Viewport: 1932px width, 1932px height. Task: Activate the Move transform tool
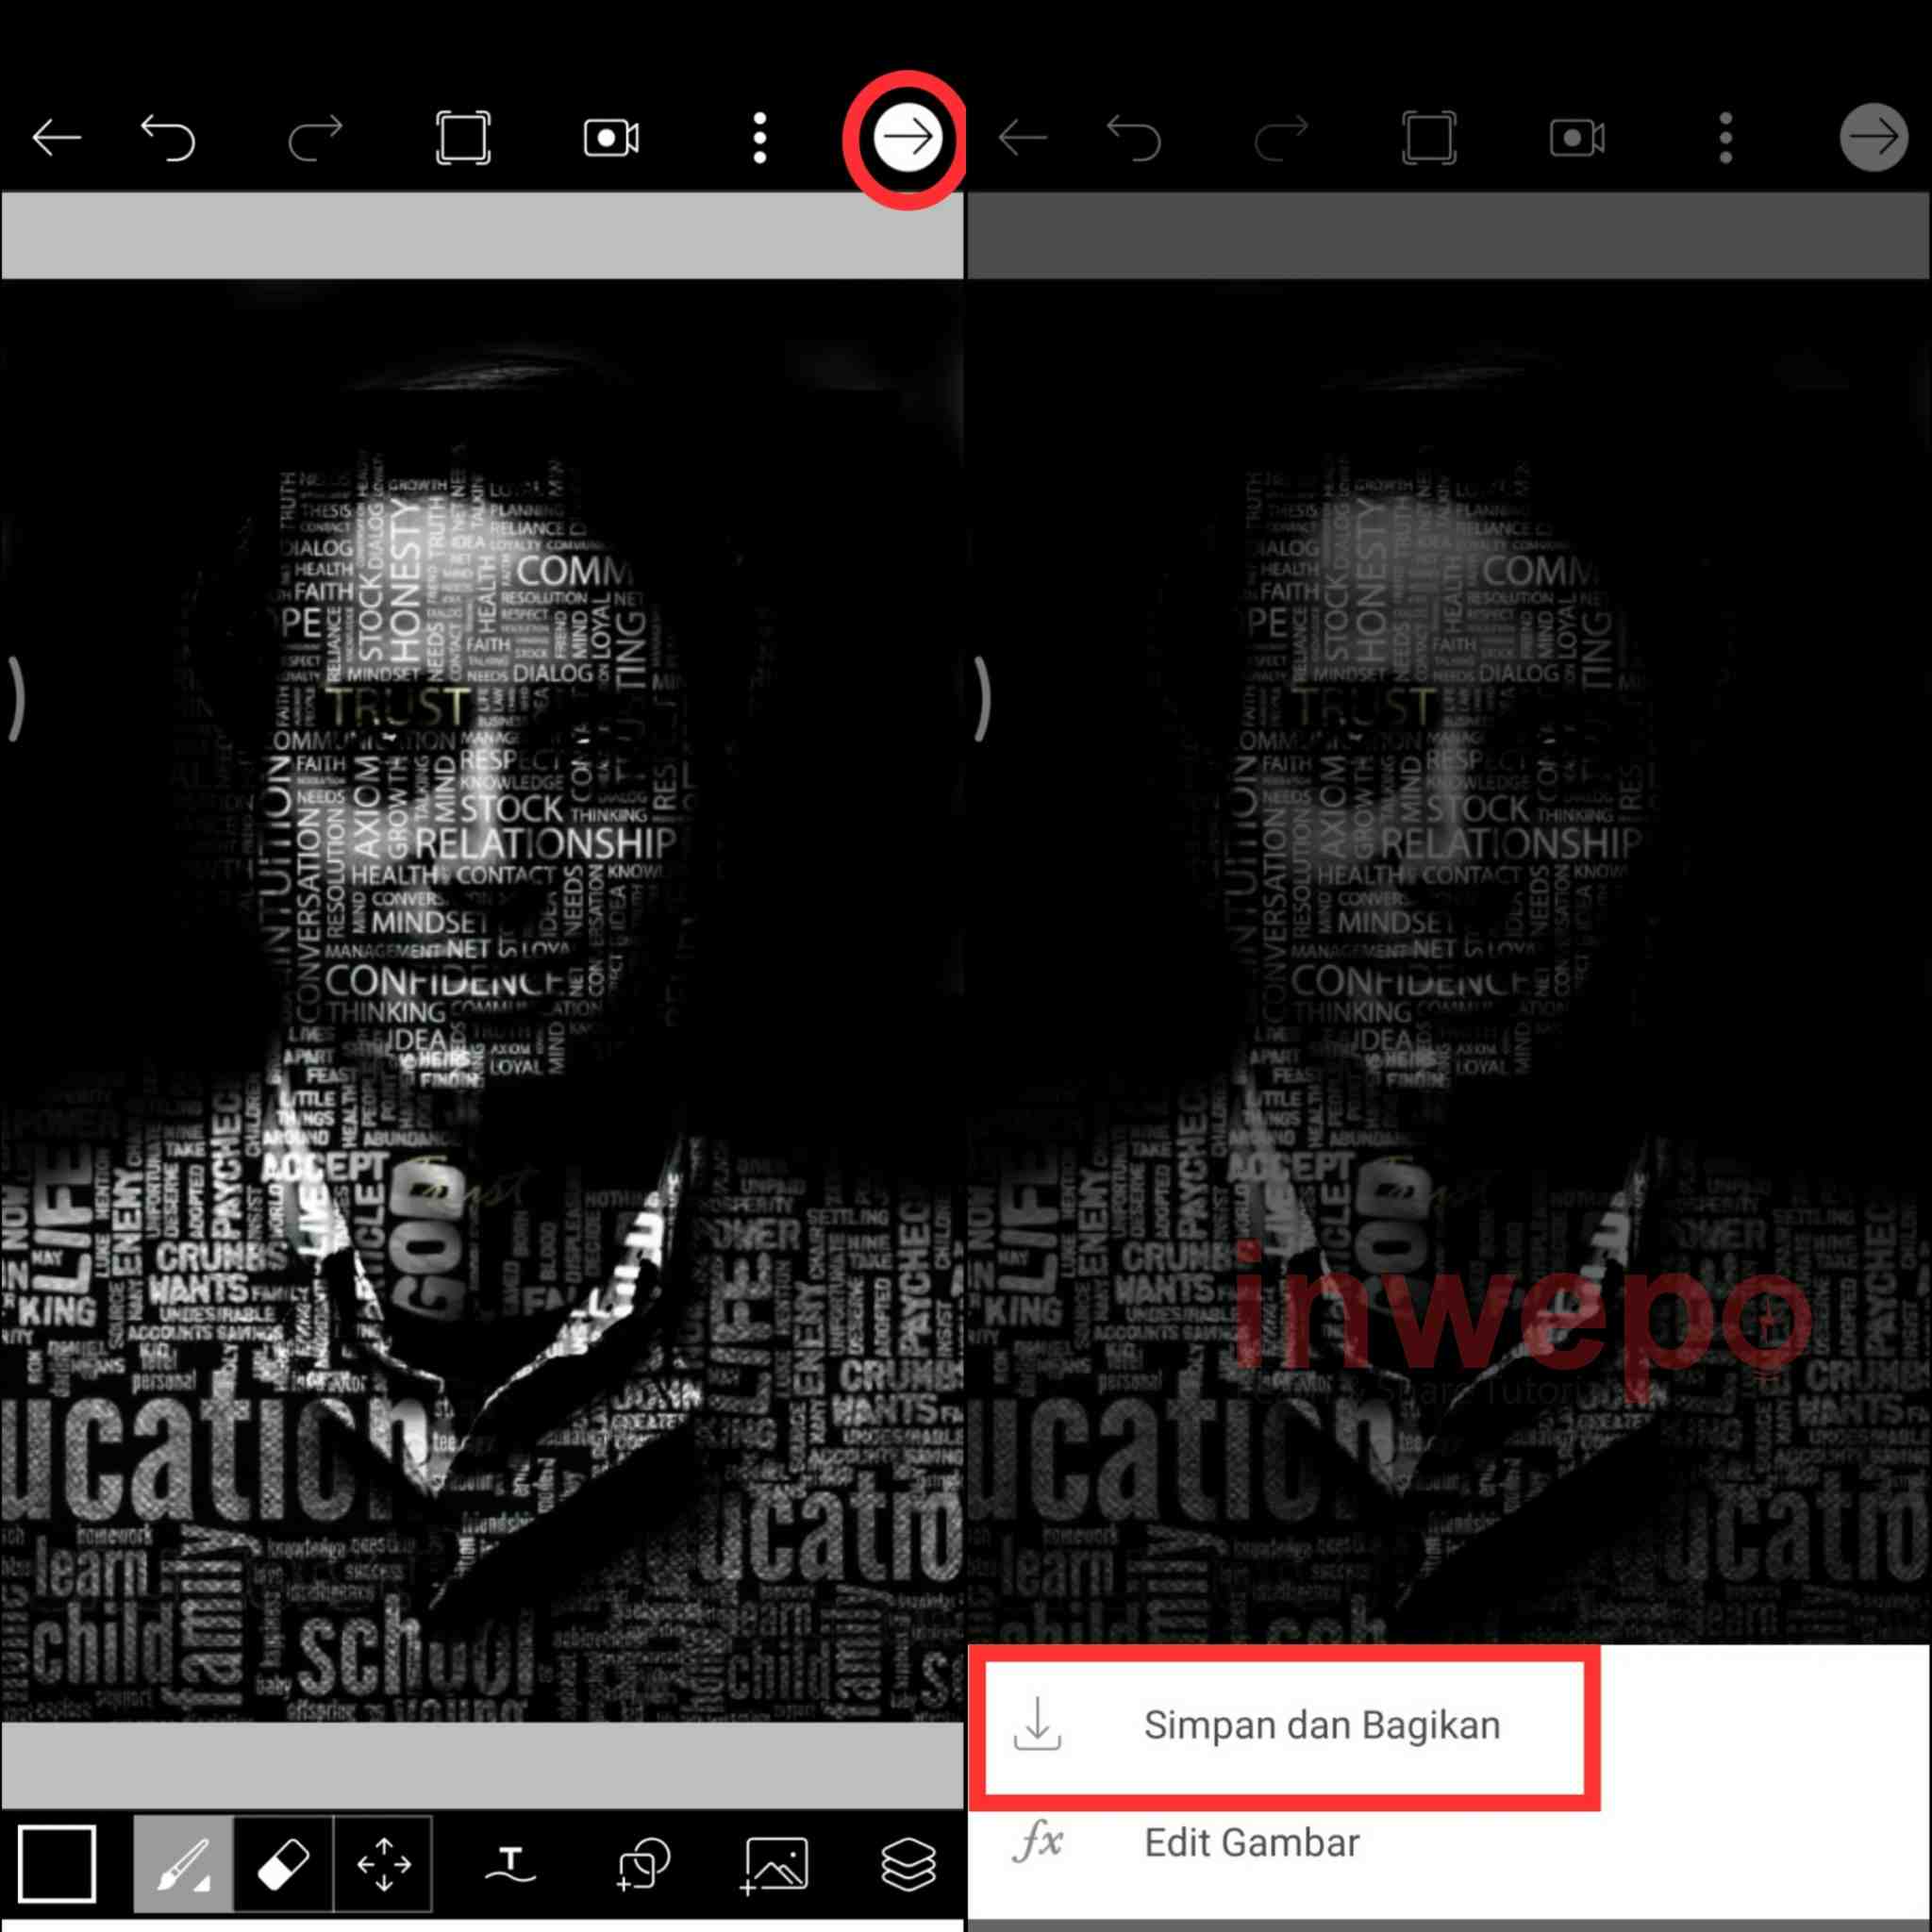[x=383, y=1864]
